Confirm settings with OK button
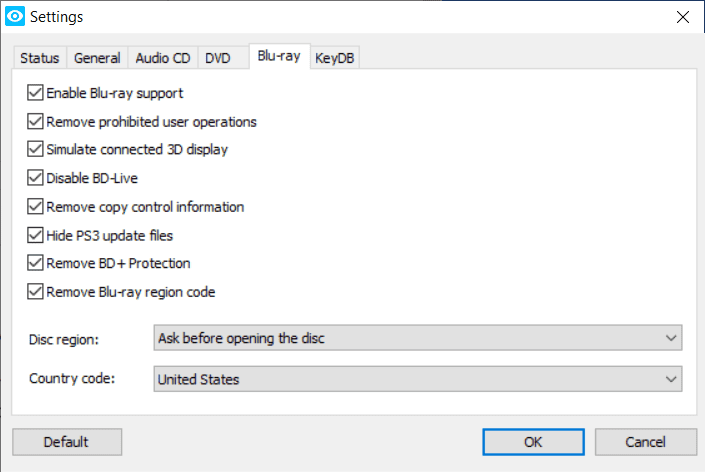Screen dimensions: 705x472 click(x=533, y=442)
